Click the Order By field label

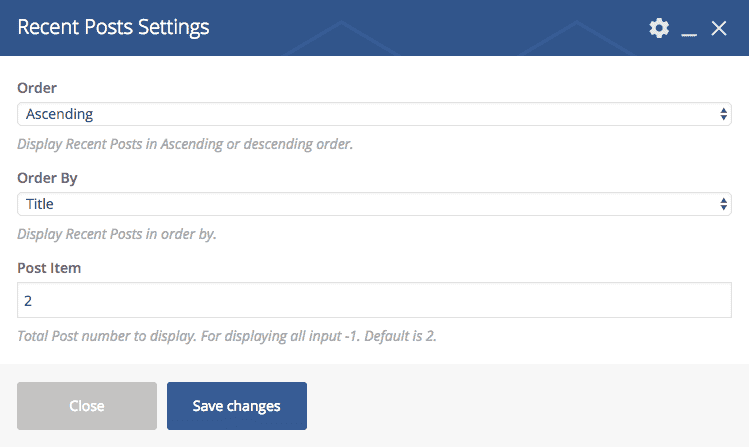coord(47,178)
